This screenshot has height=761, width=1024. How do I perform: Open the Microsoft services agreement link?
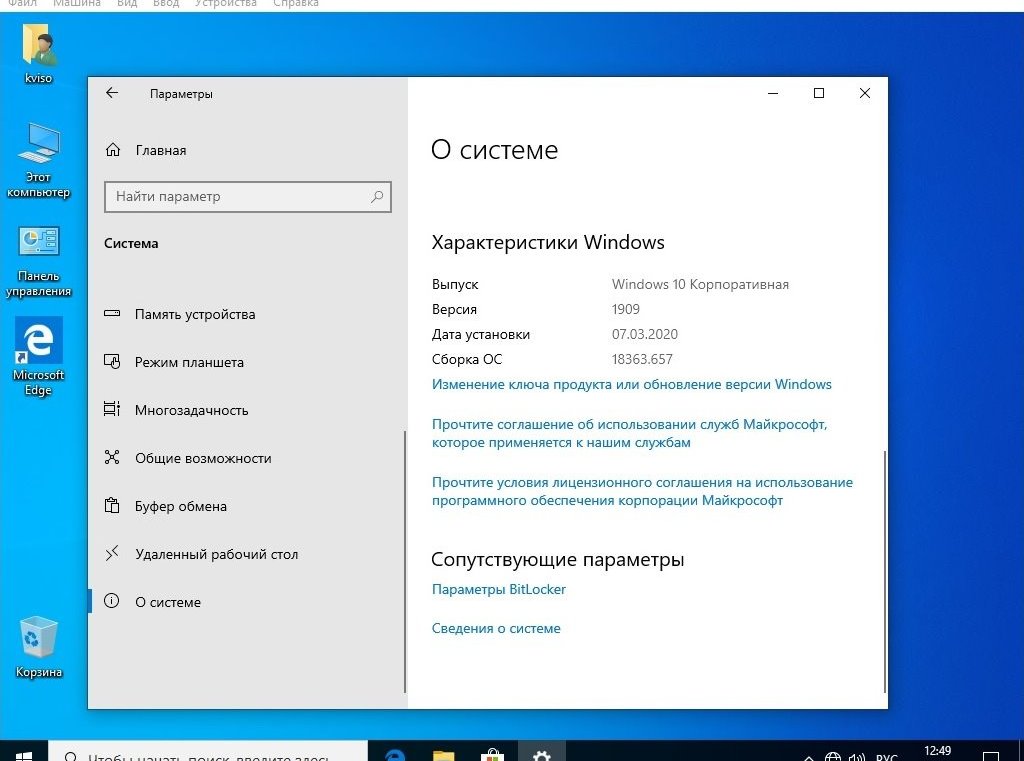[x=630, y=433]
